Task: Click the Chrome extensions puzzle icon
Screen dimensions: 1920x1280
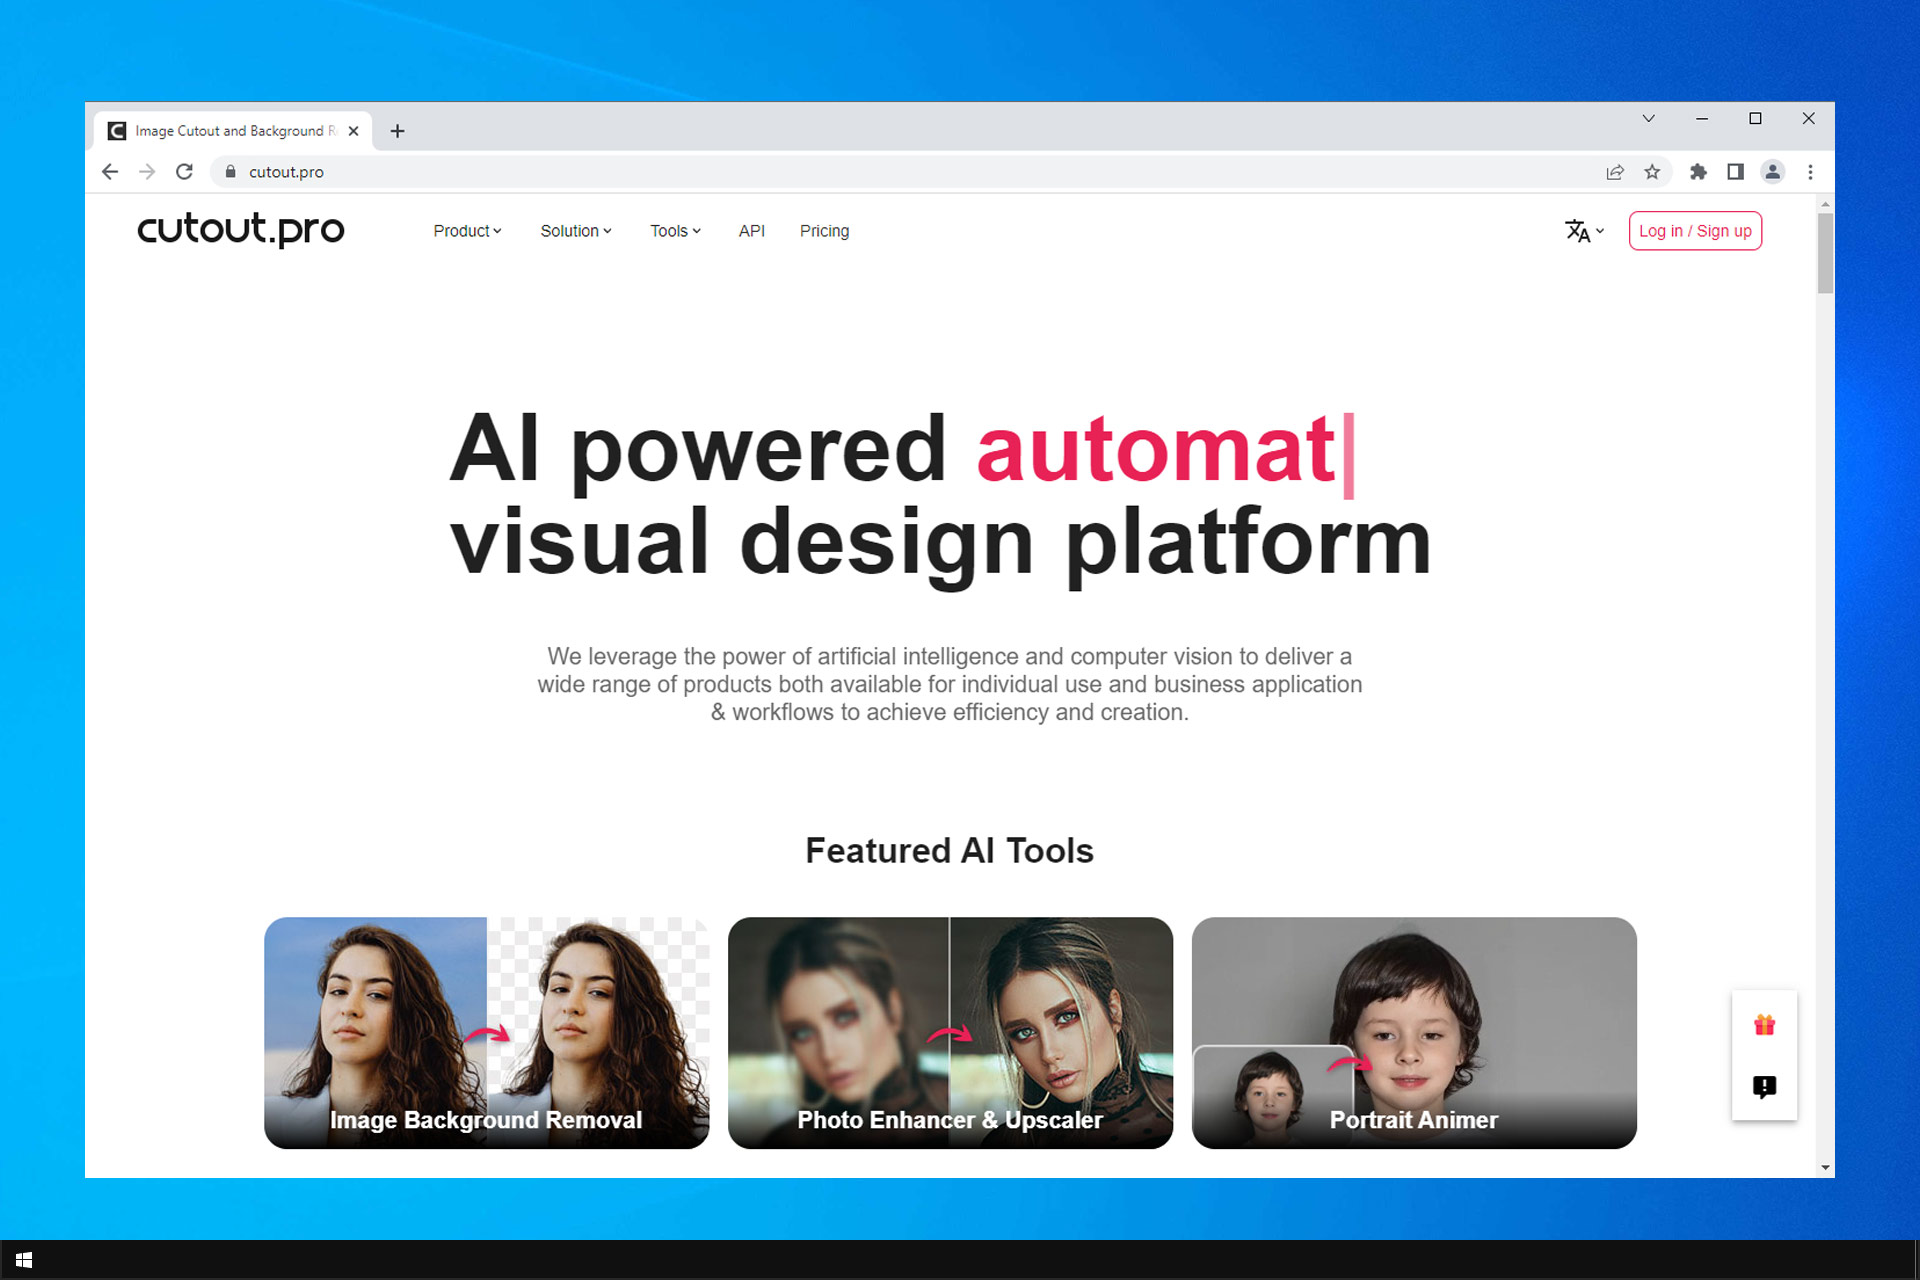Action: click(1701, 170)
